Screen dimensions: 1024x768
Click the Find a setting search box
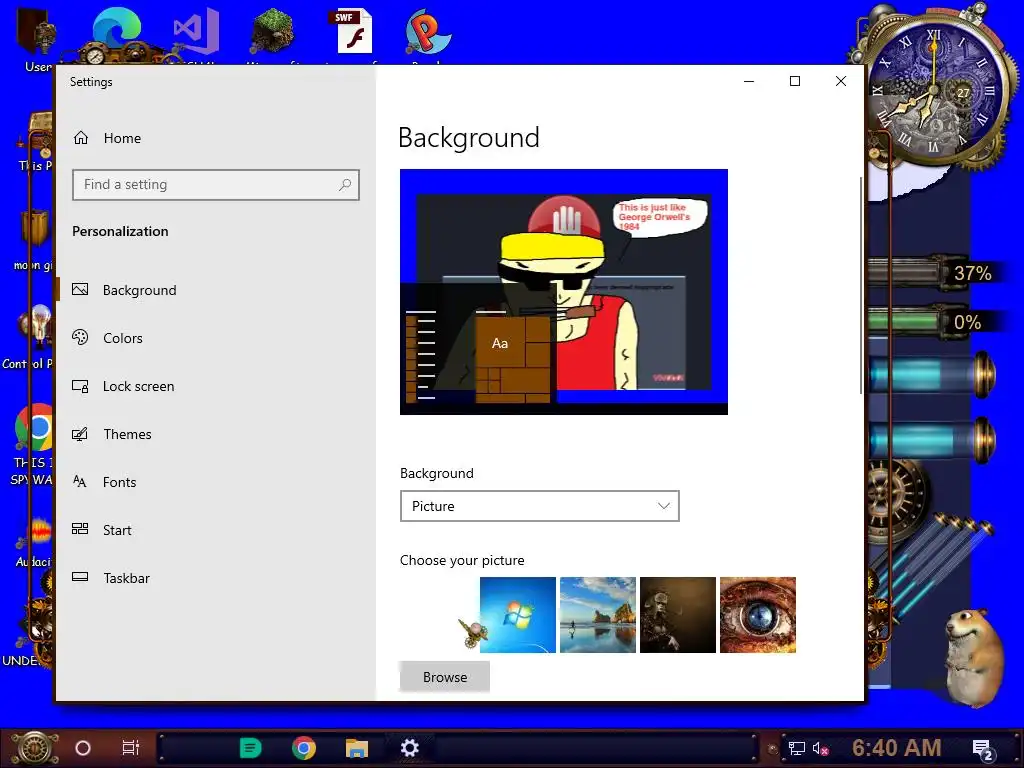[x=216, y=185]
